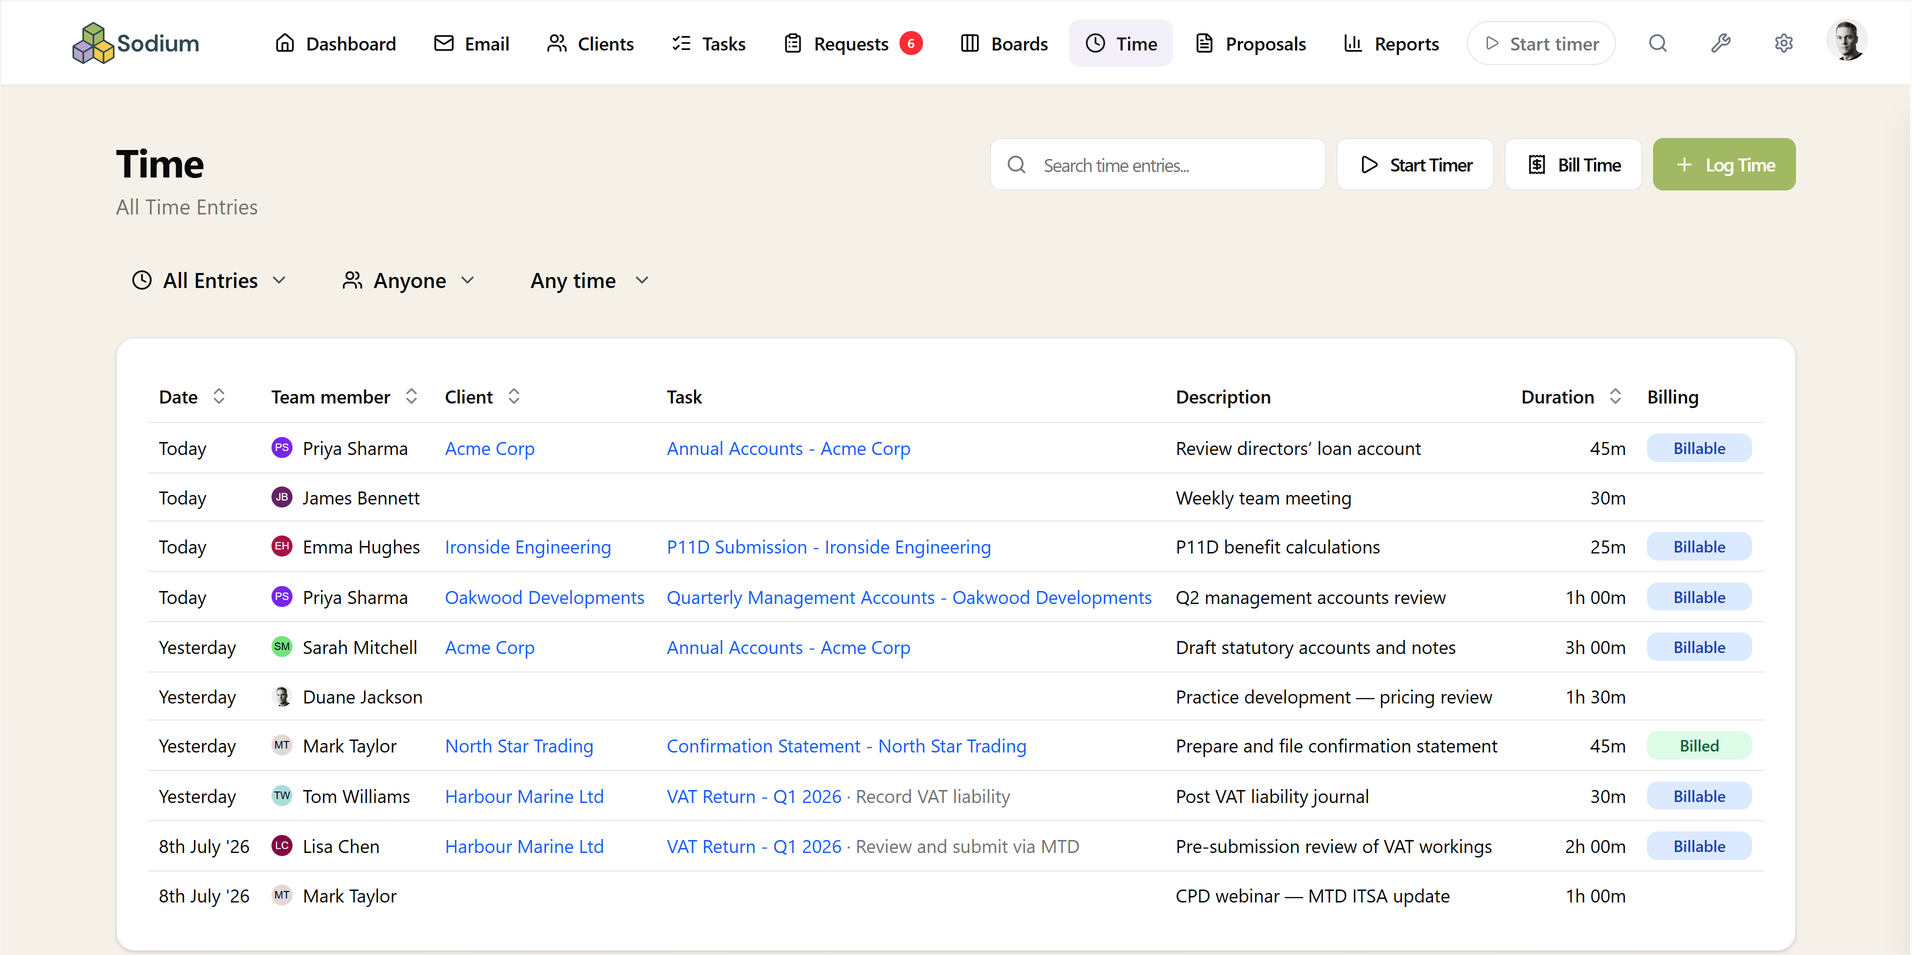This screenshot has height=955, width=1912.
Task: Open Harbour Marine Ltd in Tom Williams row
Action: pos(524,797)
